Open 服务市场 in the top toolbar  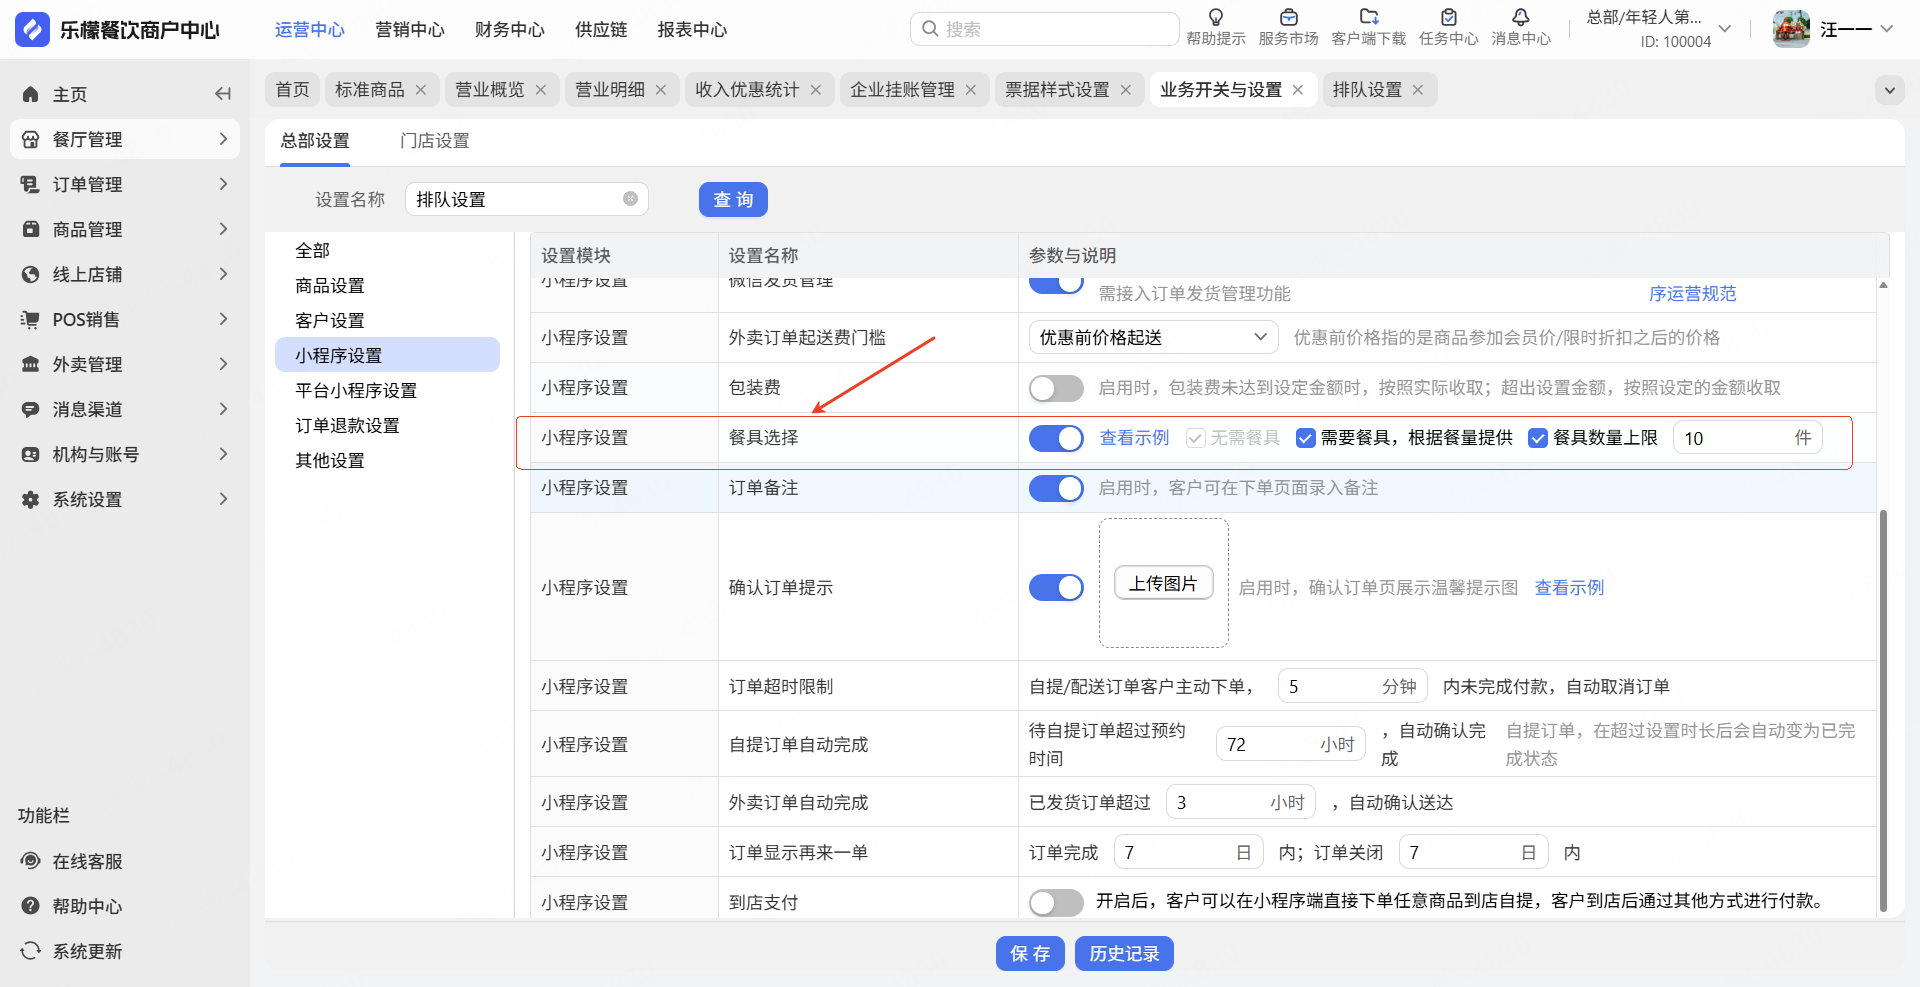click(x=1288, y=18)
